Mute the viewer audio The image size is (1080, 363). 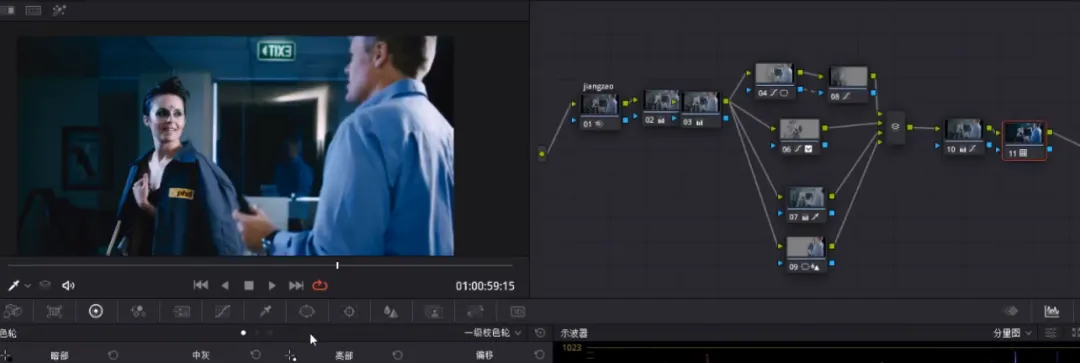(x=68, y=285)
